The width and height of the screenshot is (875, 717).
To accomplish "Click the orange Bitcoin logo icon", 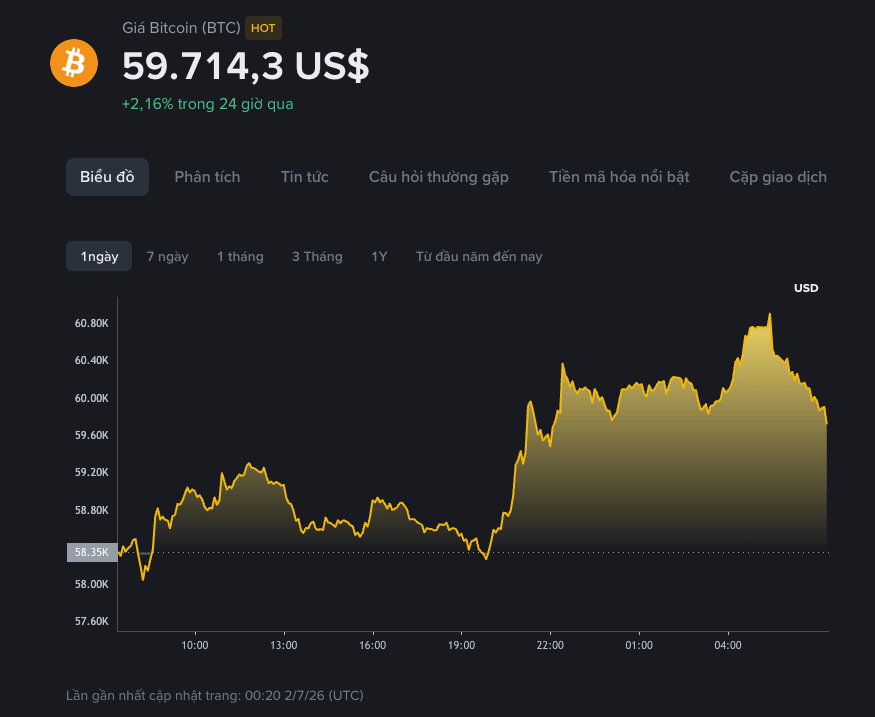I will point(74,63).
